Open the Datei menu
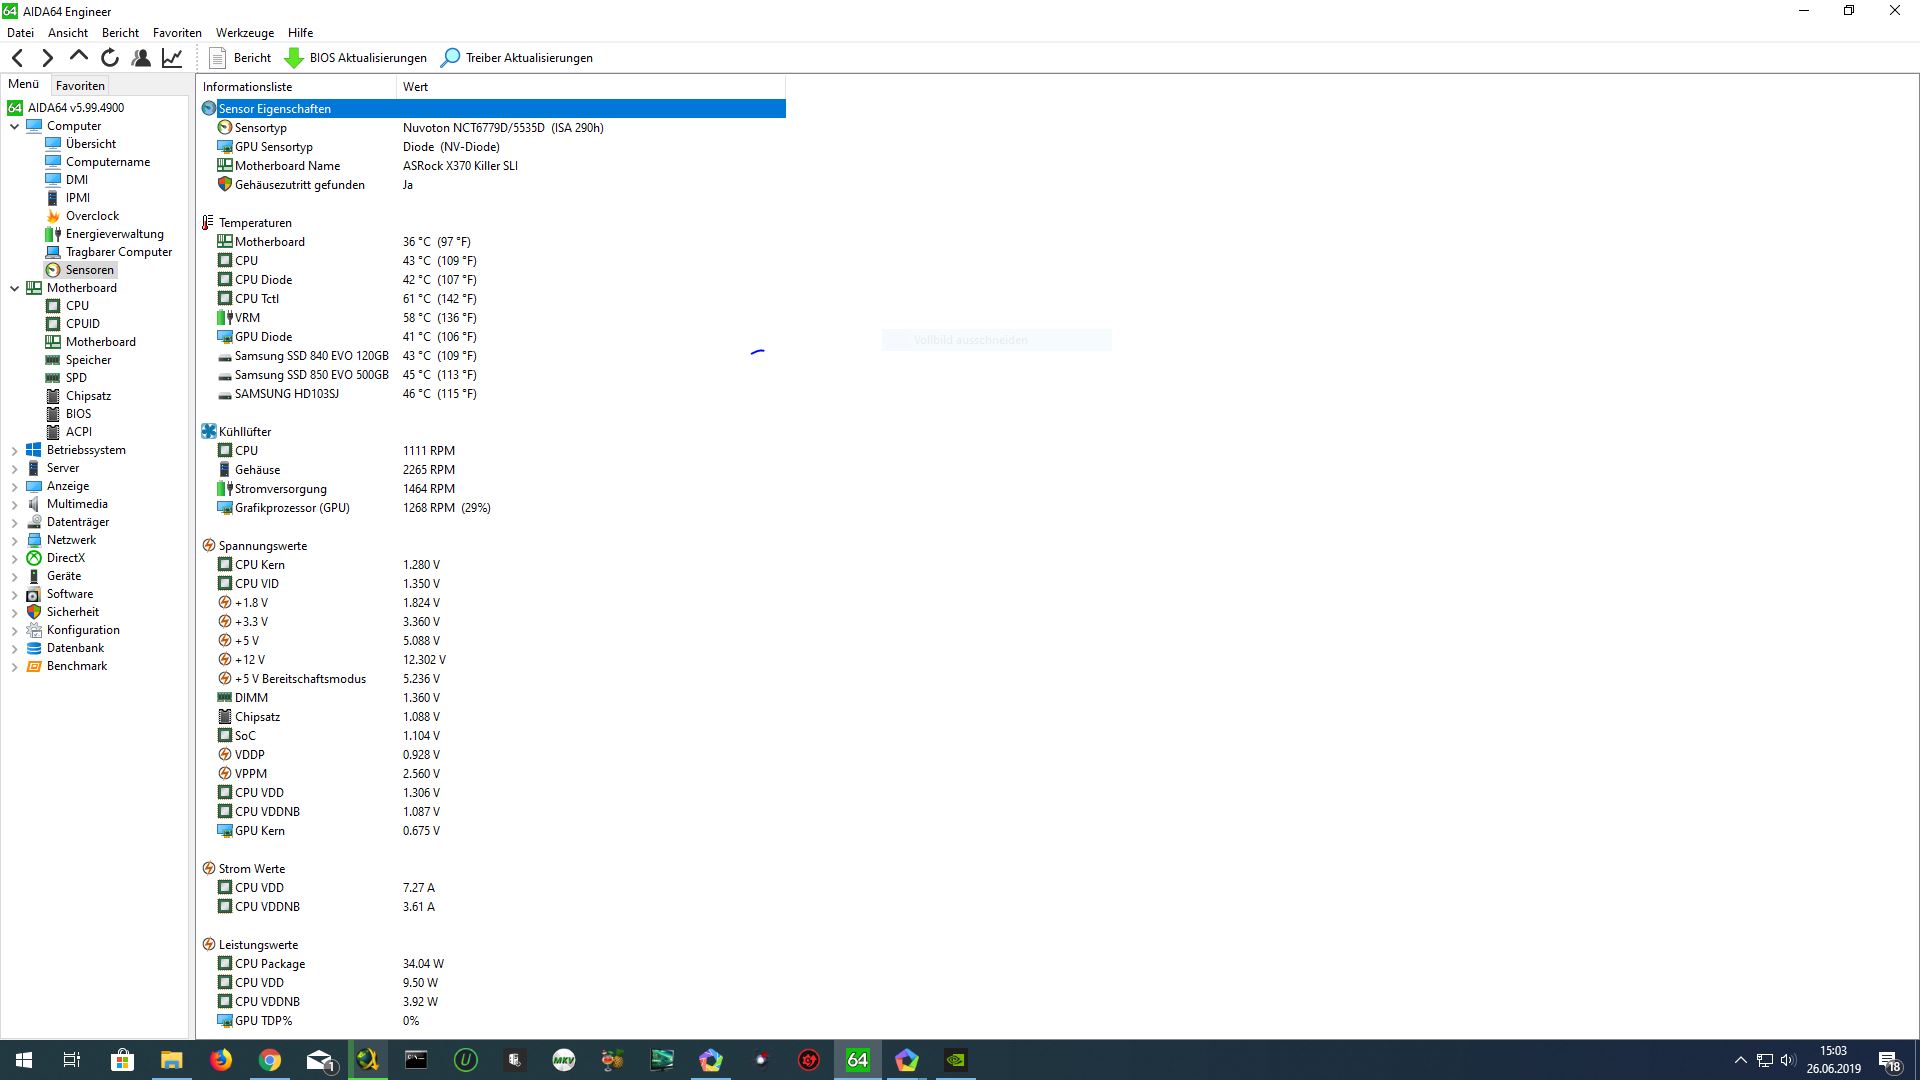 click(20, 33)
